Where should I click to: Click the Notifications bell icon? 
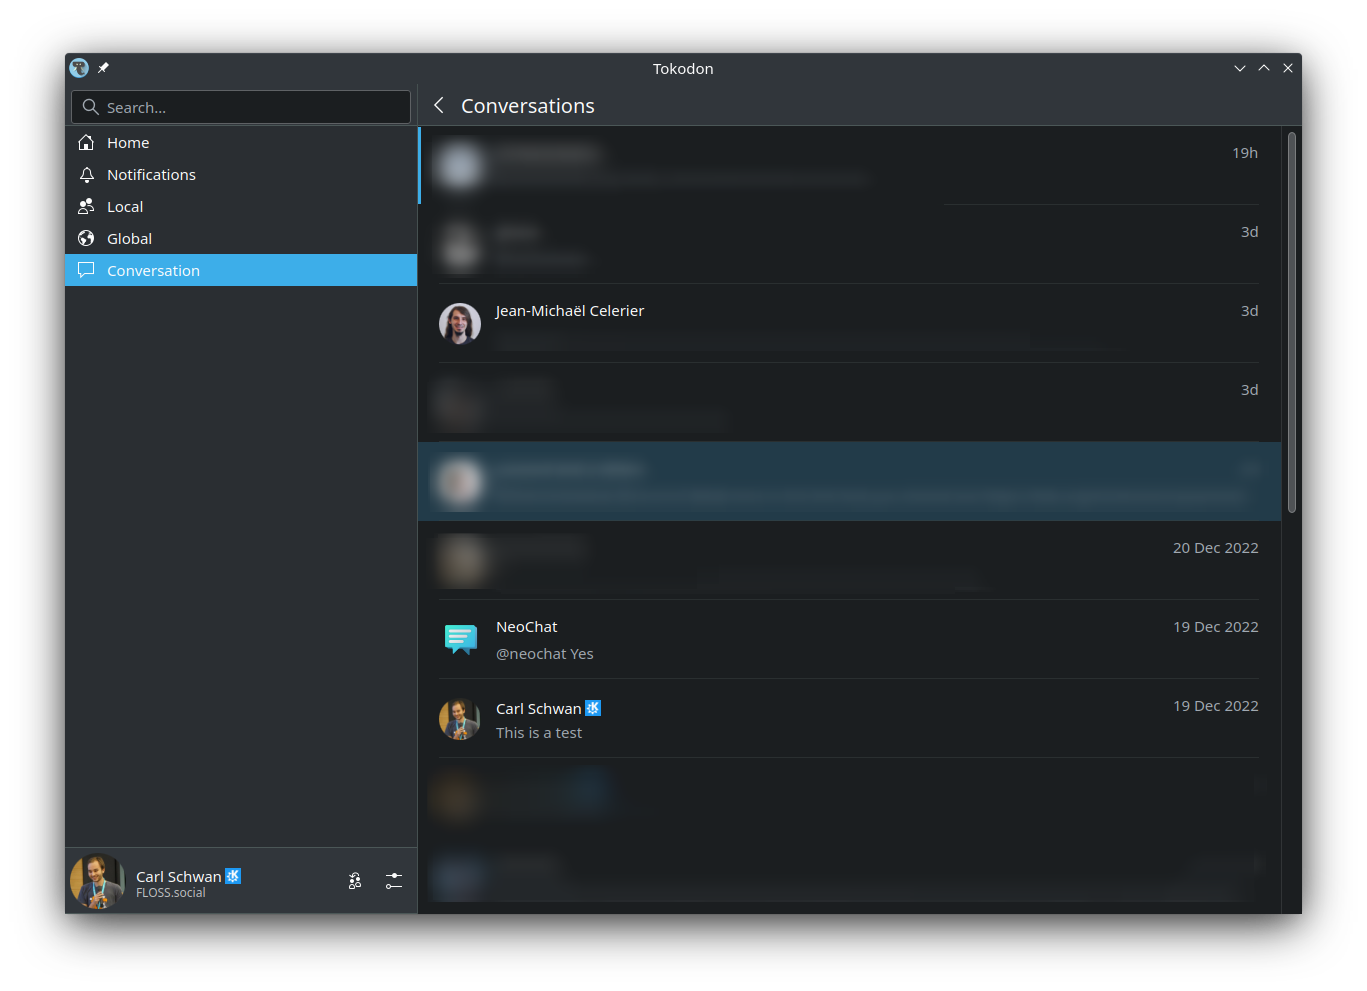click(x=86, y=175)
